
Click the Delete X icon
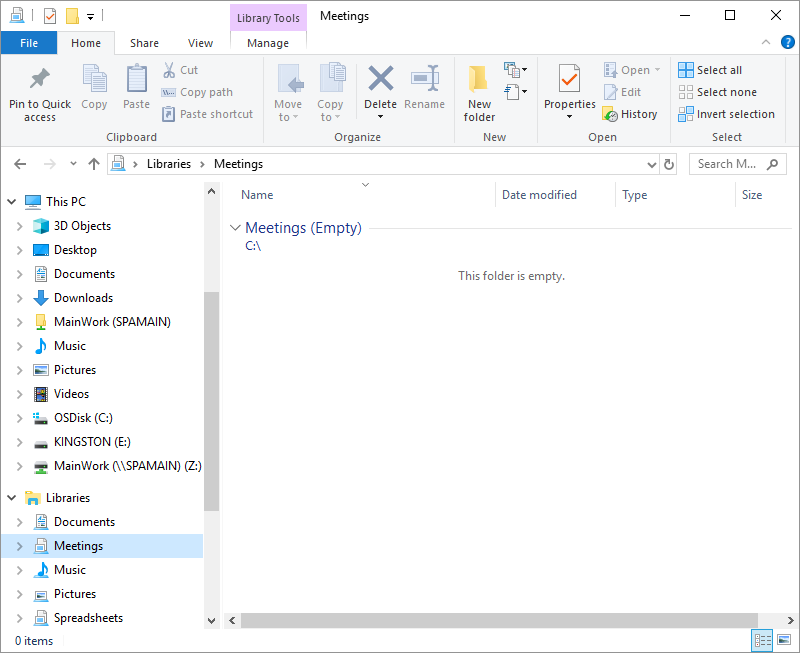click(381, 78)
